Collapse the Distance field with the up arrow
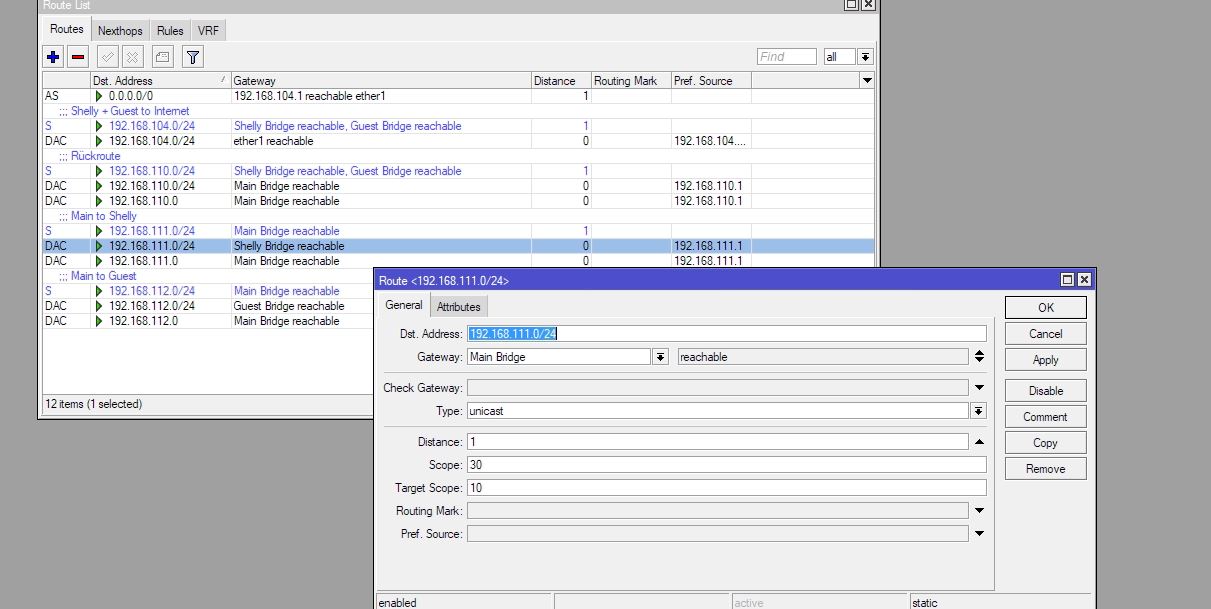Screen dimensions: 1211x609 979,442
